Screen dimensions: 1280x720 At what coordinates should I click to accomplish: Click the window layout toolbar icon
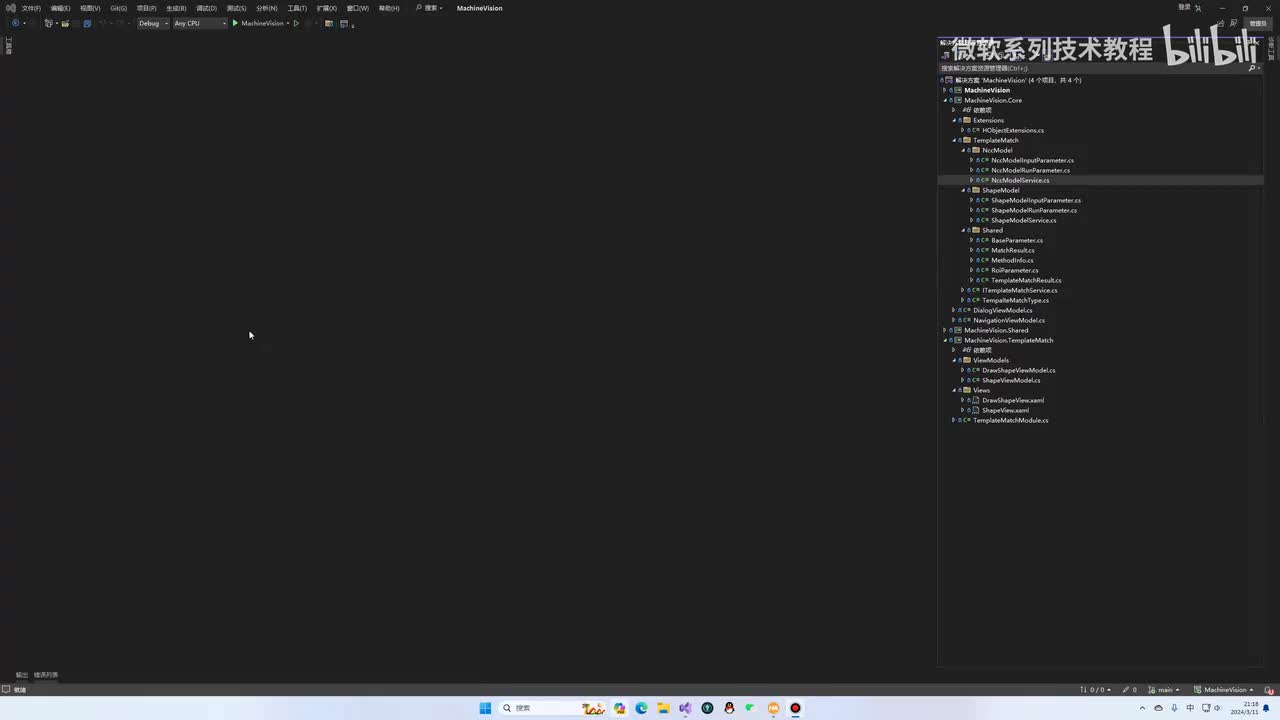tap(344, 23)
